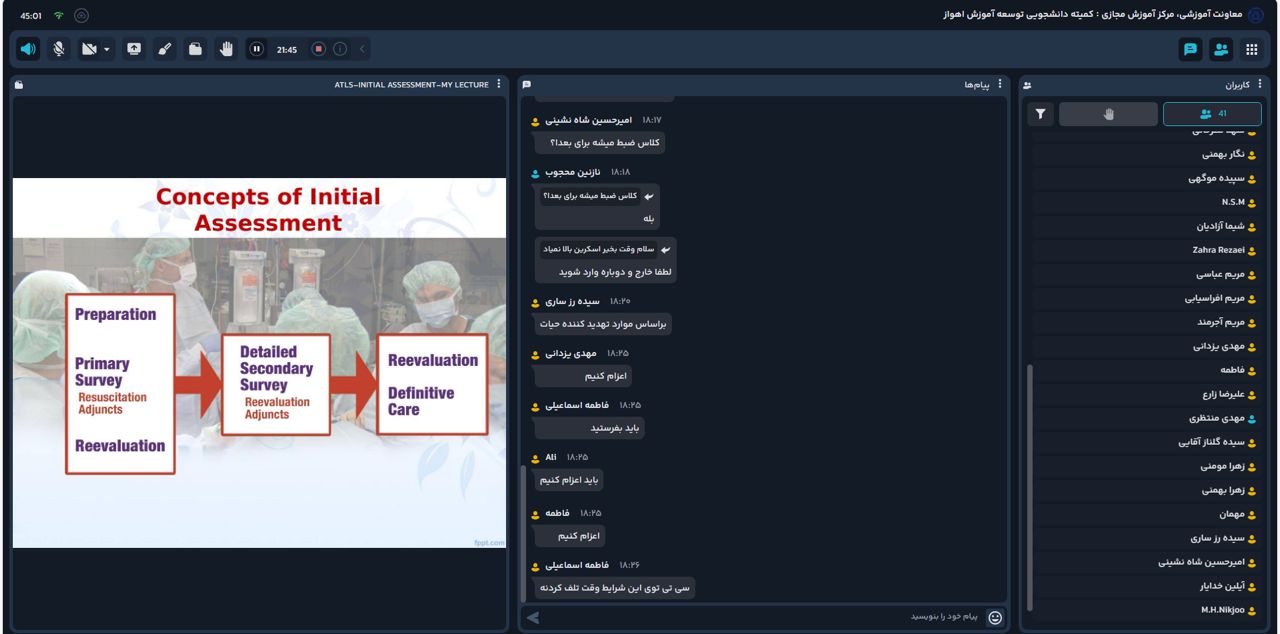The width and height of the screenshot is (1280, 634).
Task: Toggle the users panel button in the top bar
Action: pyautogui.click(x=1221, y=48)
